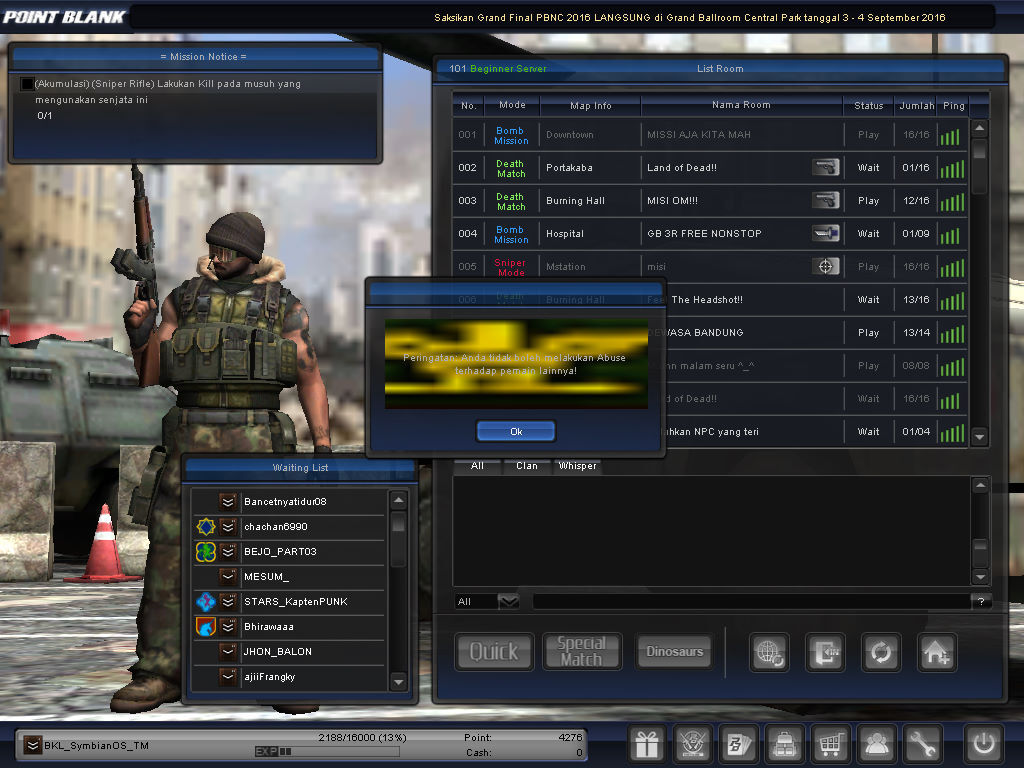1024x768 pixels.
Task: Select room 002 'Land of Dead!!'
Action: click(711, 167)
